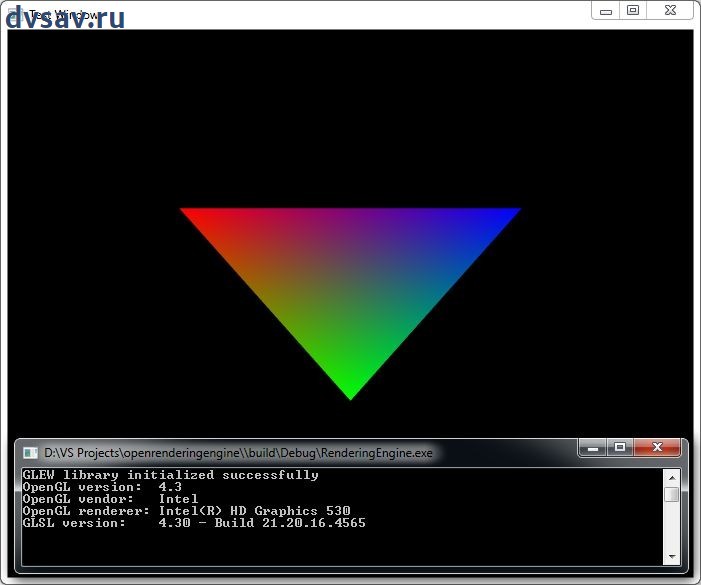Click the 'GLSL version' console output line
Viewport: 701px width, 585px height.
(194, 523)
